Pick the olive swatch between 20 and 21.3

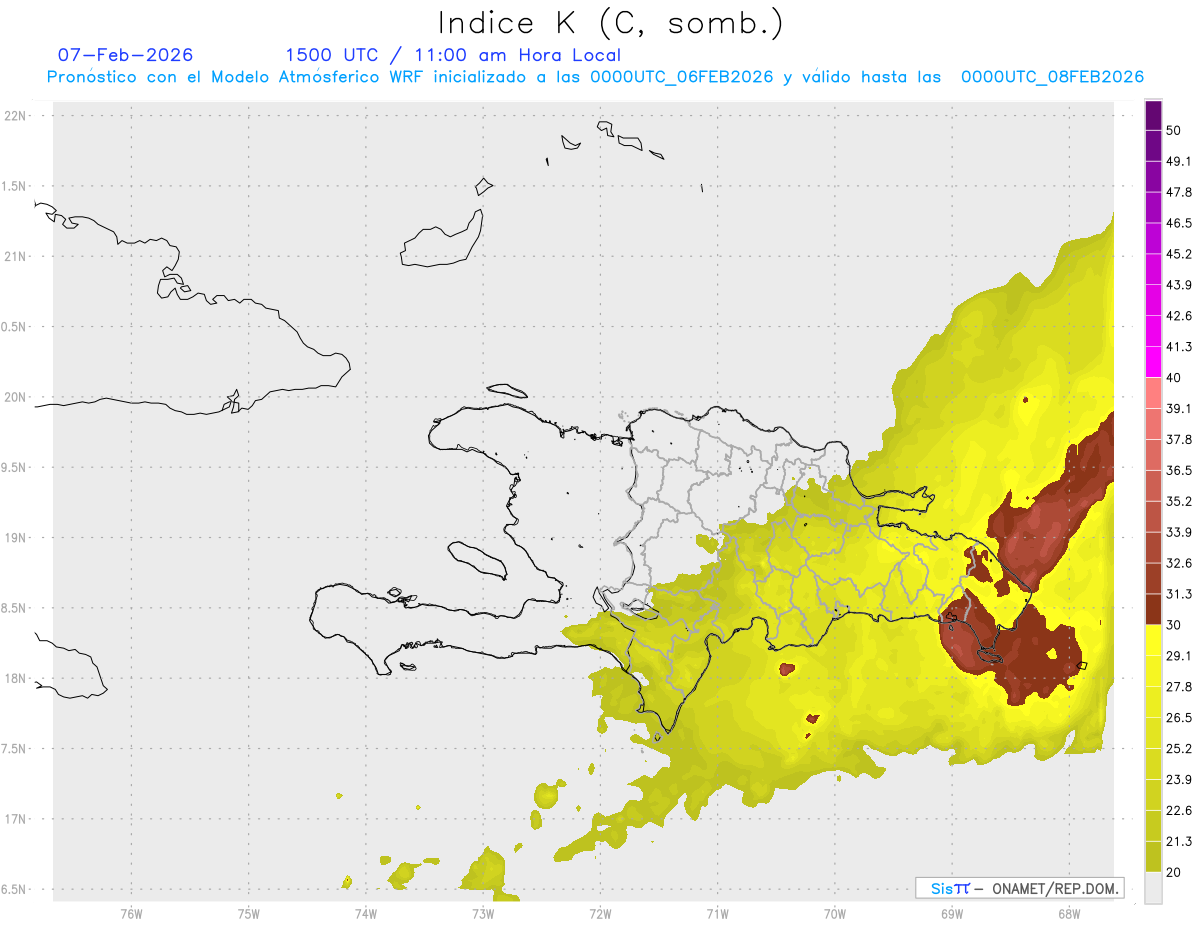click(x=1153, y=857)
